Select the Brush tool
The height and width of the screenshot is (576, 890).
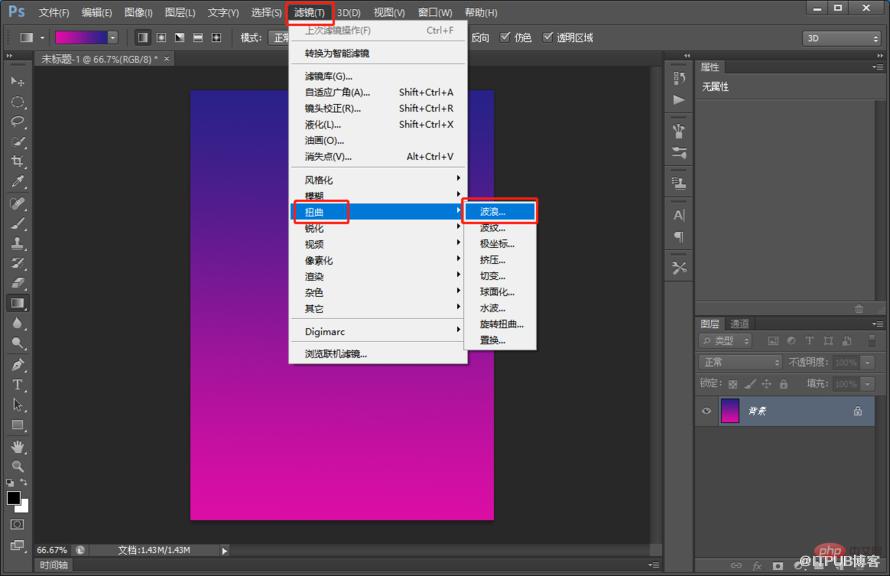pos(18,223)
